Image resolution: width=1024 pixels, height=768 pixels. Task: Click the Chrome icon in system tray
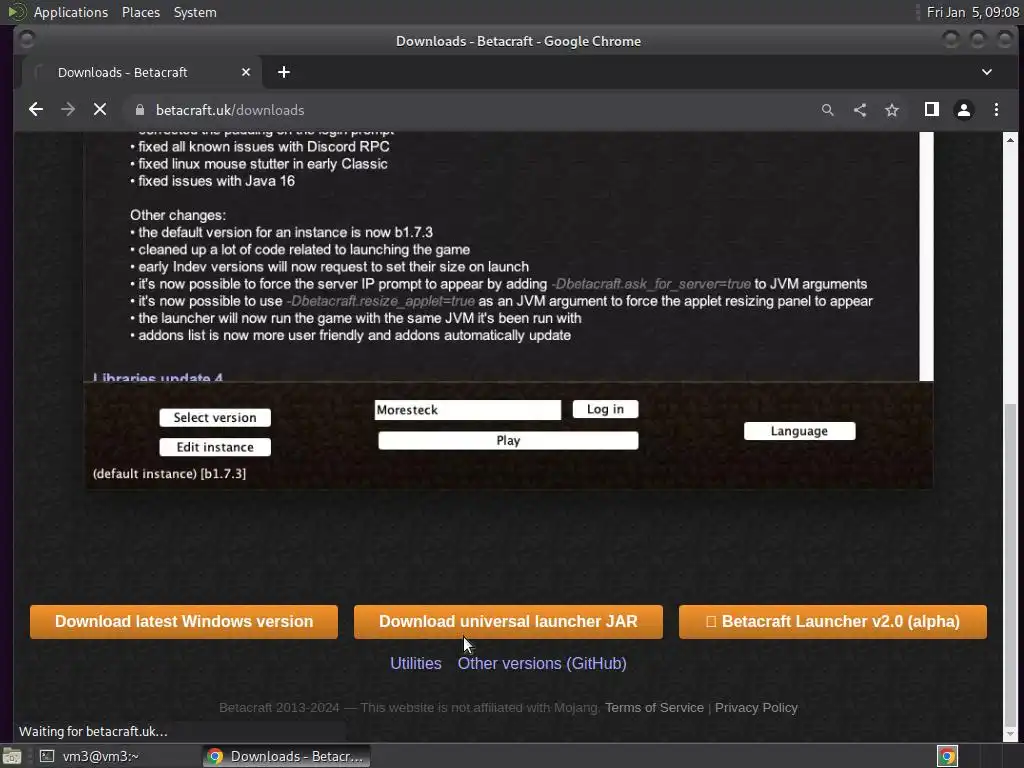click(x=947, y=756)
